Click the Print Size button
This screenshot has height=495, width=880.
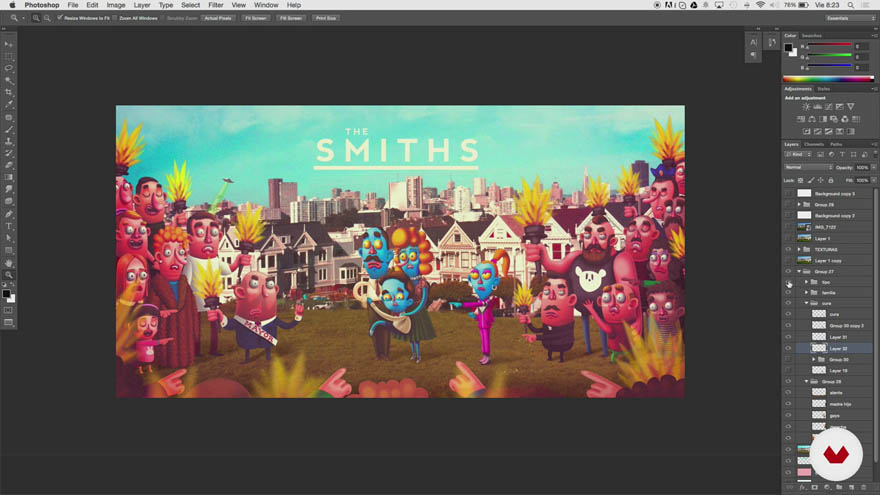click(326, 18)
